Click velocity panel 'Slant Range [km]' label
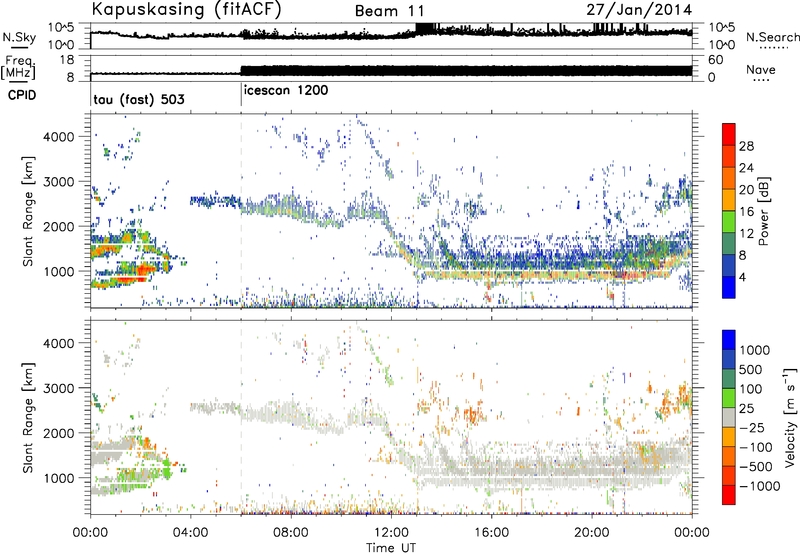 click(x=28, y=417)
